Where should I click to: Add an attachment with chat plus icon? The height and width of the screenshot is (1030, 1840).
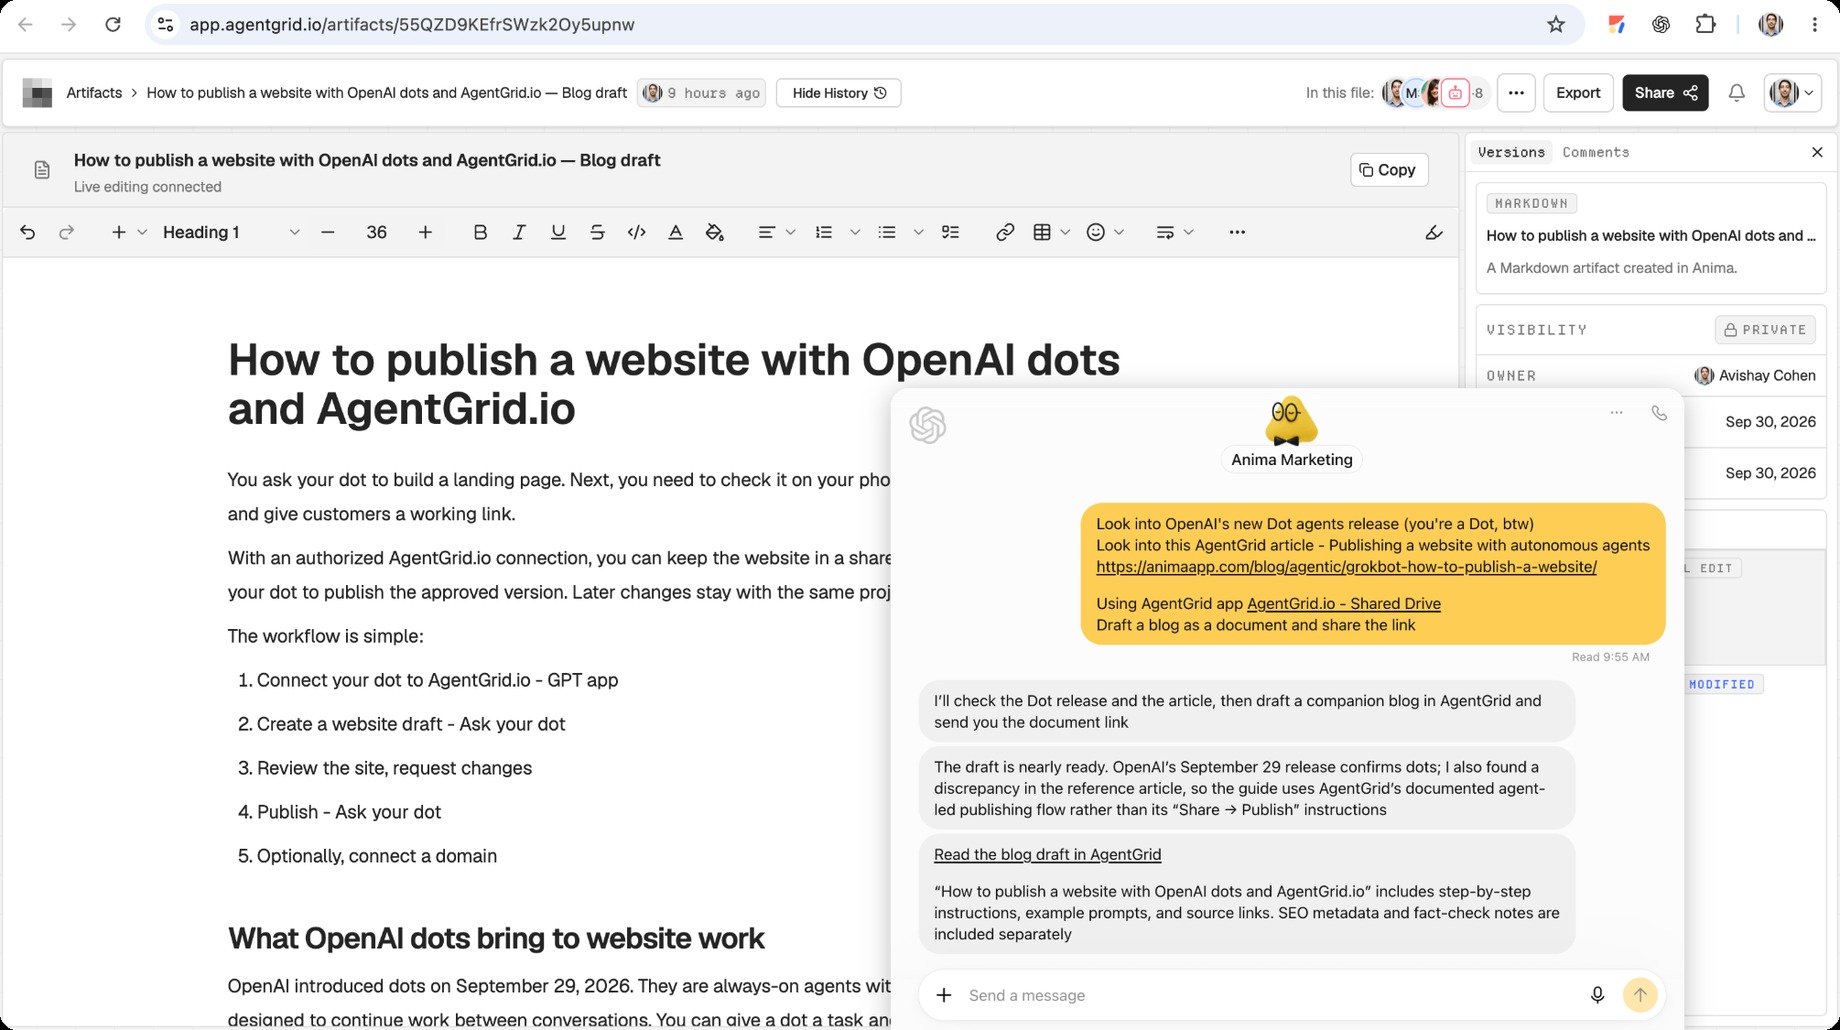click(943, 995)
